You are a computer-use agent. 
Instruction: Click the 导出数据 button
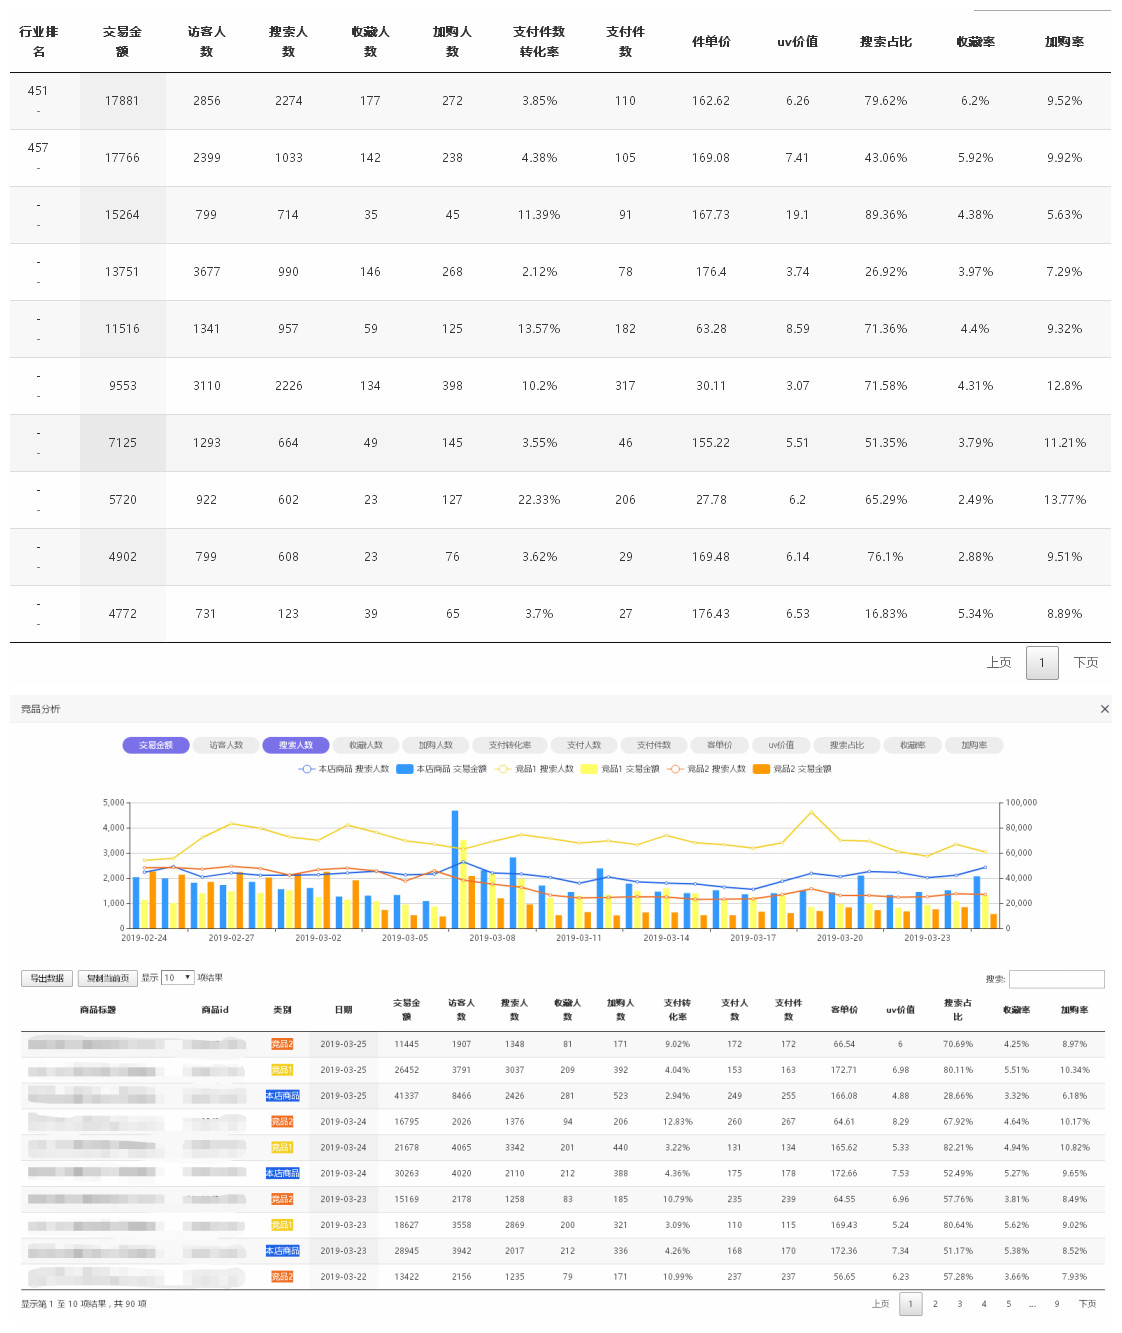(47, 978)
